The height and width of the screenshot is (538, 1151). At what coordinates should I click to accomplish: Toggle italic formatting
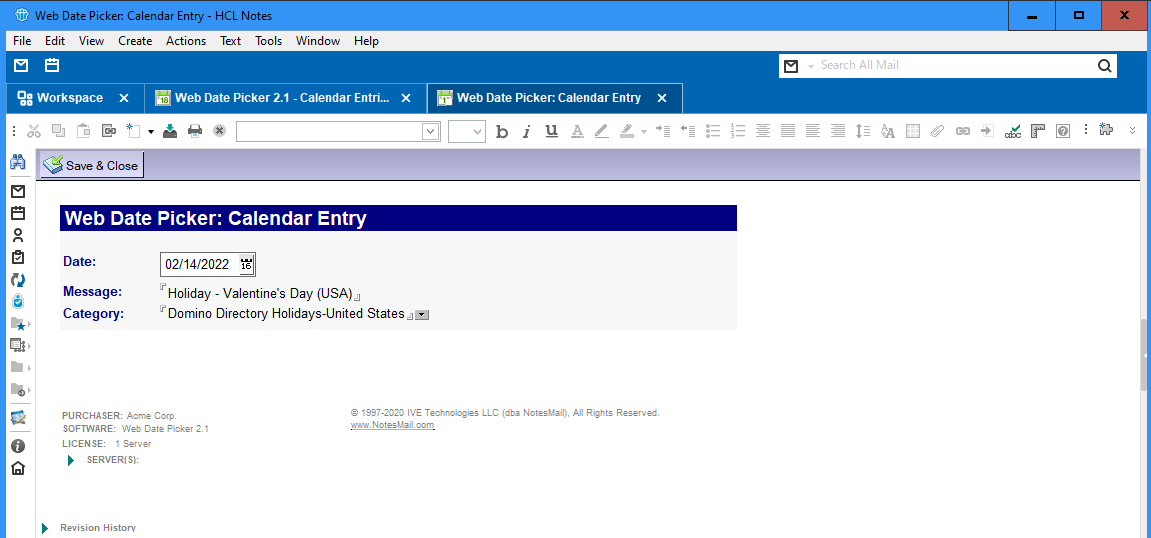527,131
